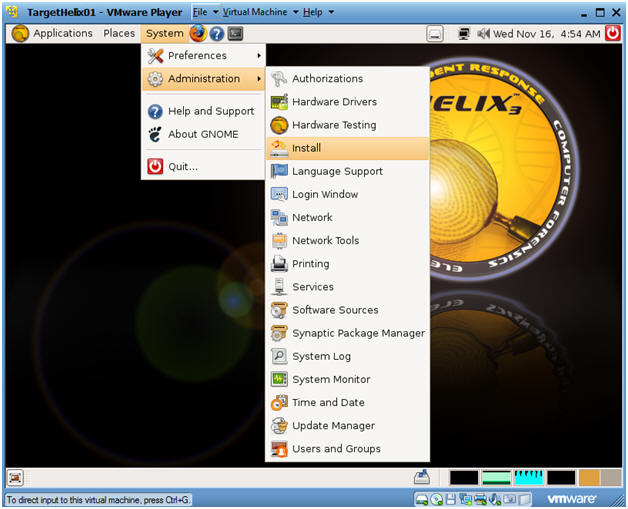Click the Authorizations keys icon
628x509 pixels.
click(279, 79)
